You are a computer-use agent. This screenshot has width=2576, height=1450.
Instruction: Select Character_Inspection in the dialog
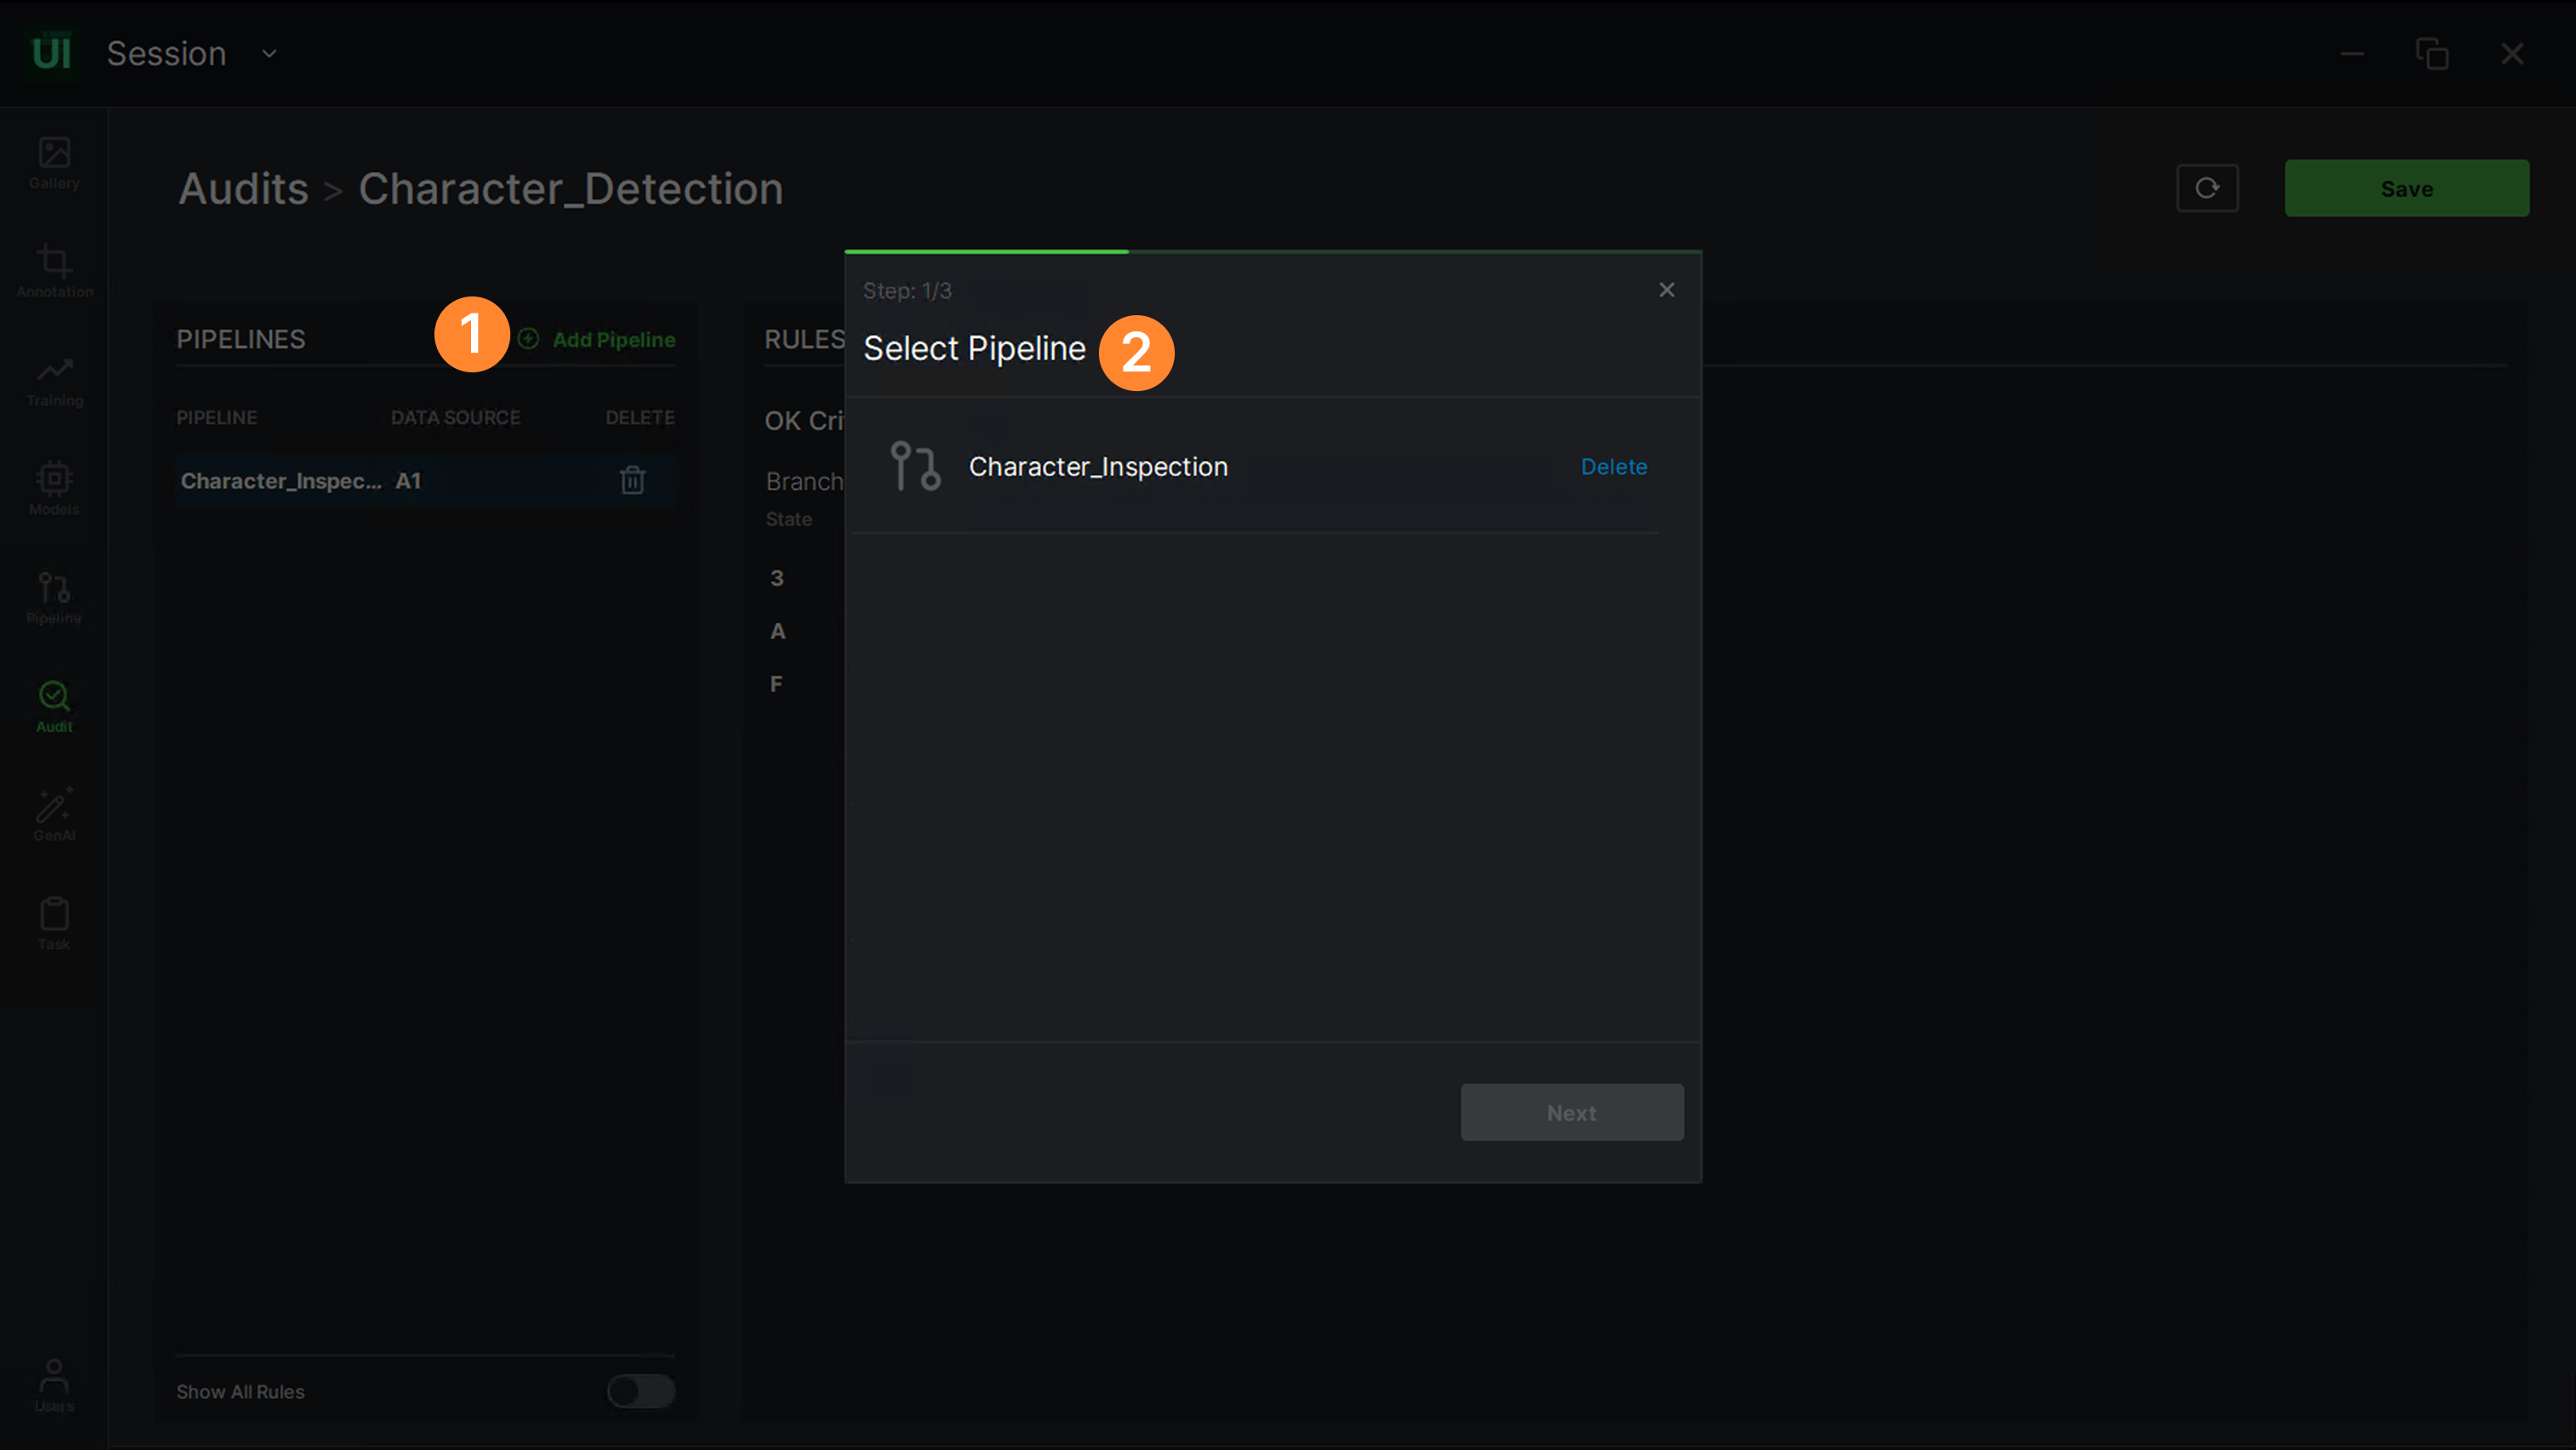click(1255, 467)
